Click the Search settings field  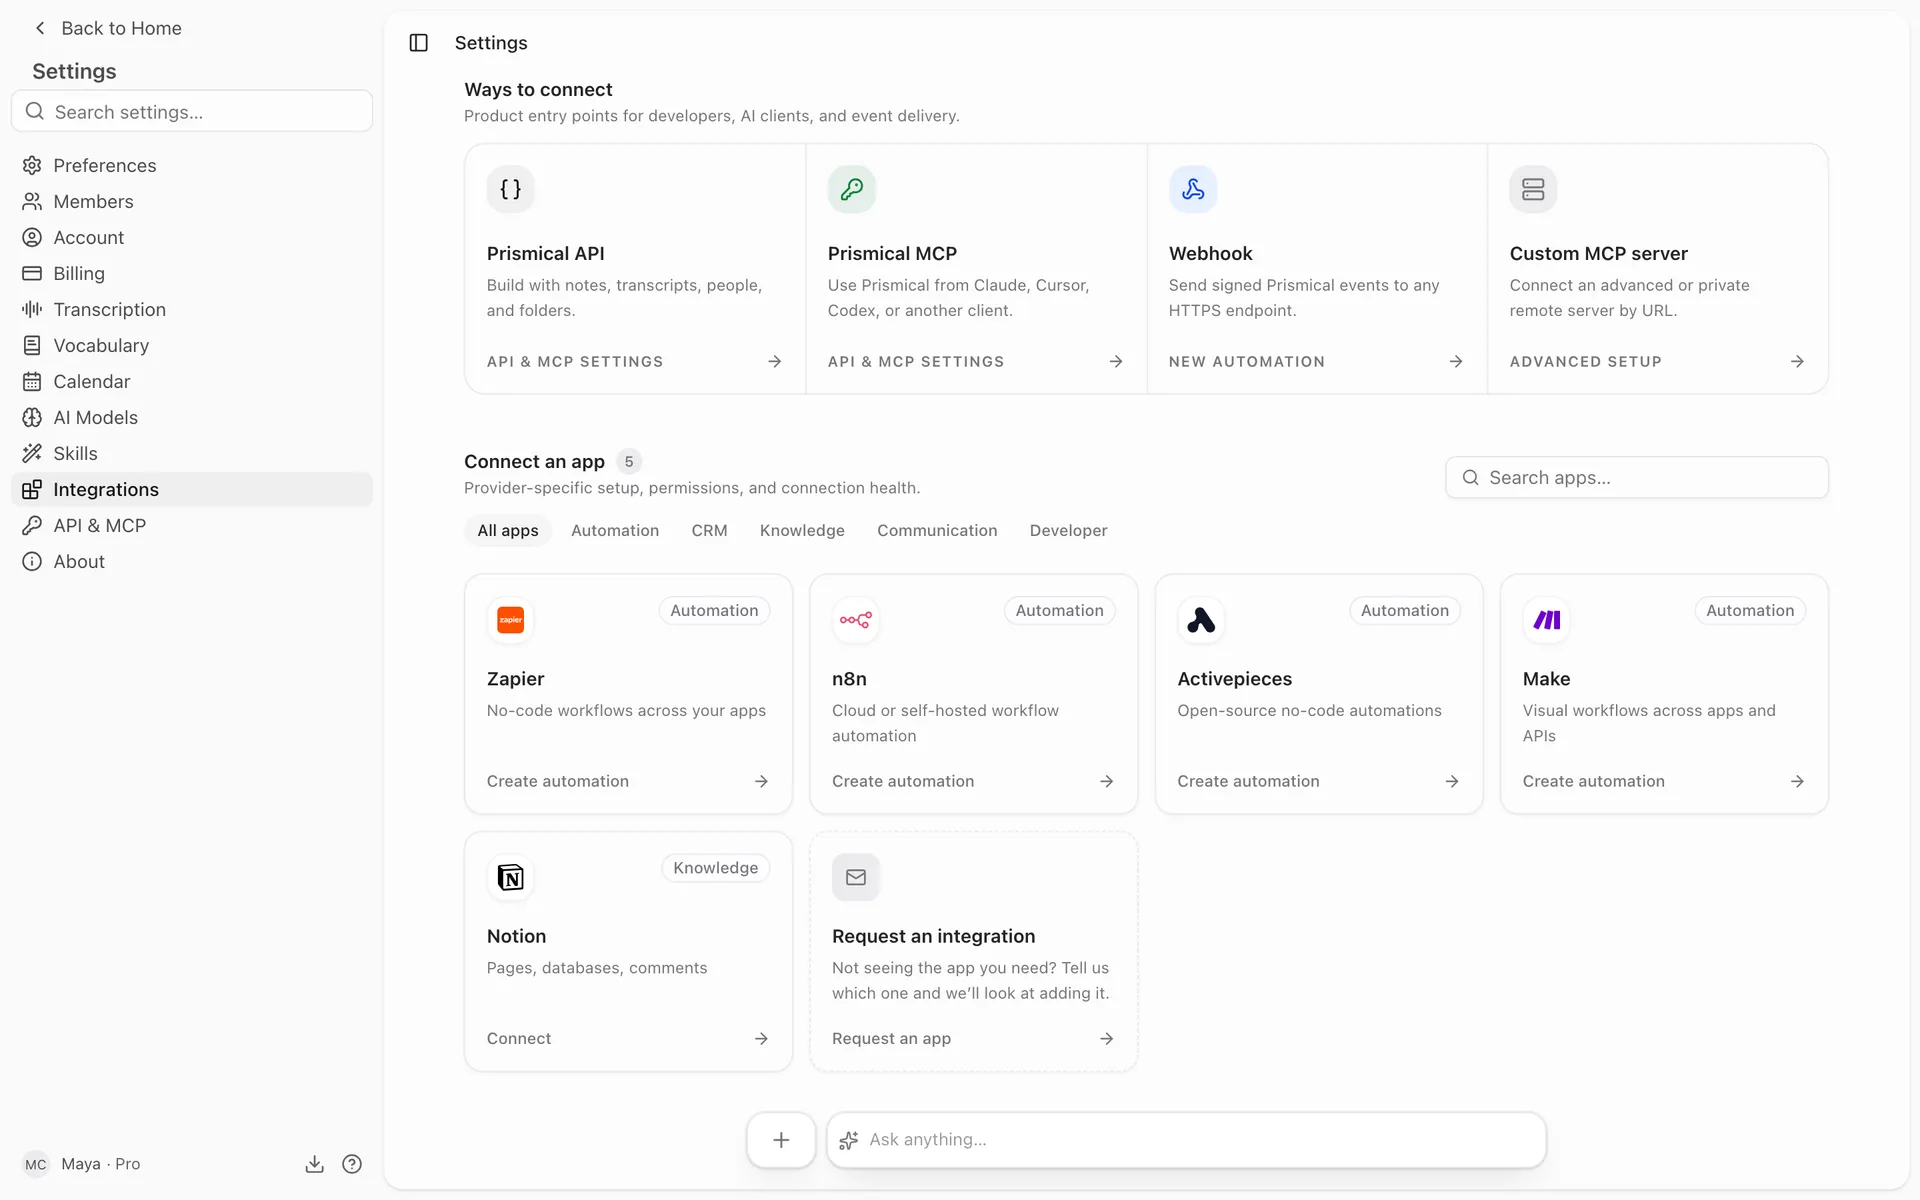tap(192, 111)
